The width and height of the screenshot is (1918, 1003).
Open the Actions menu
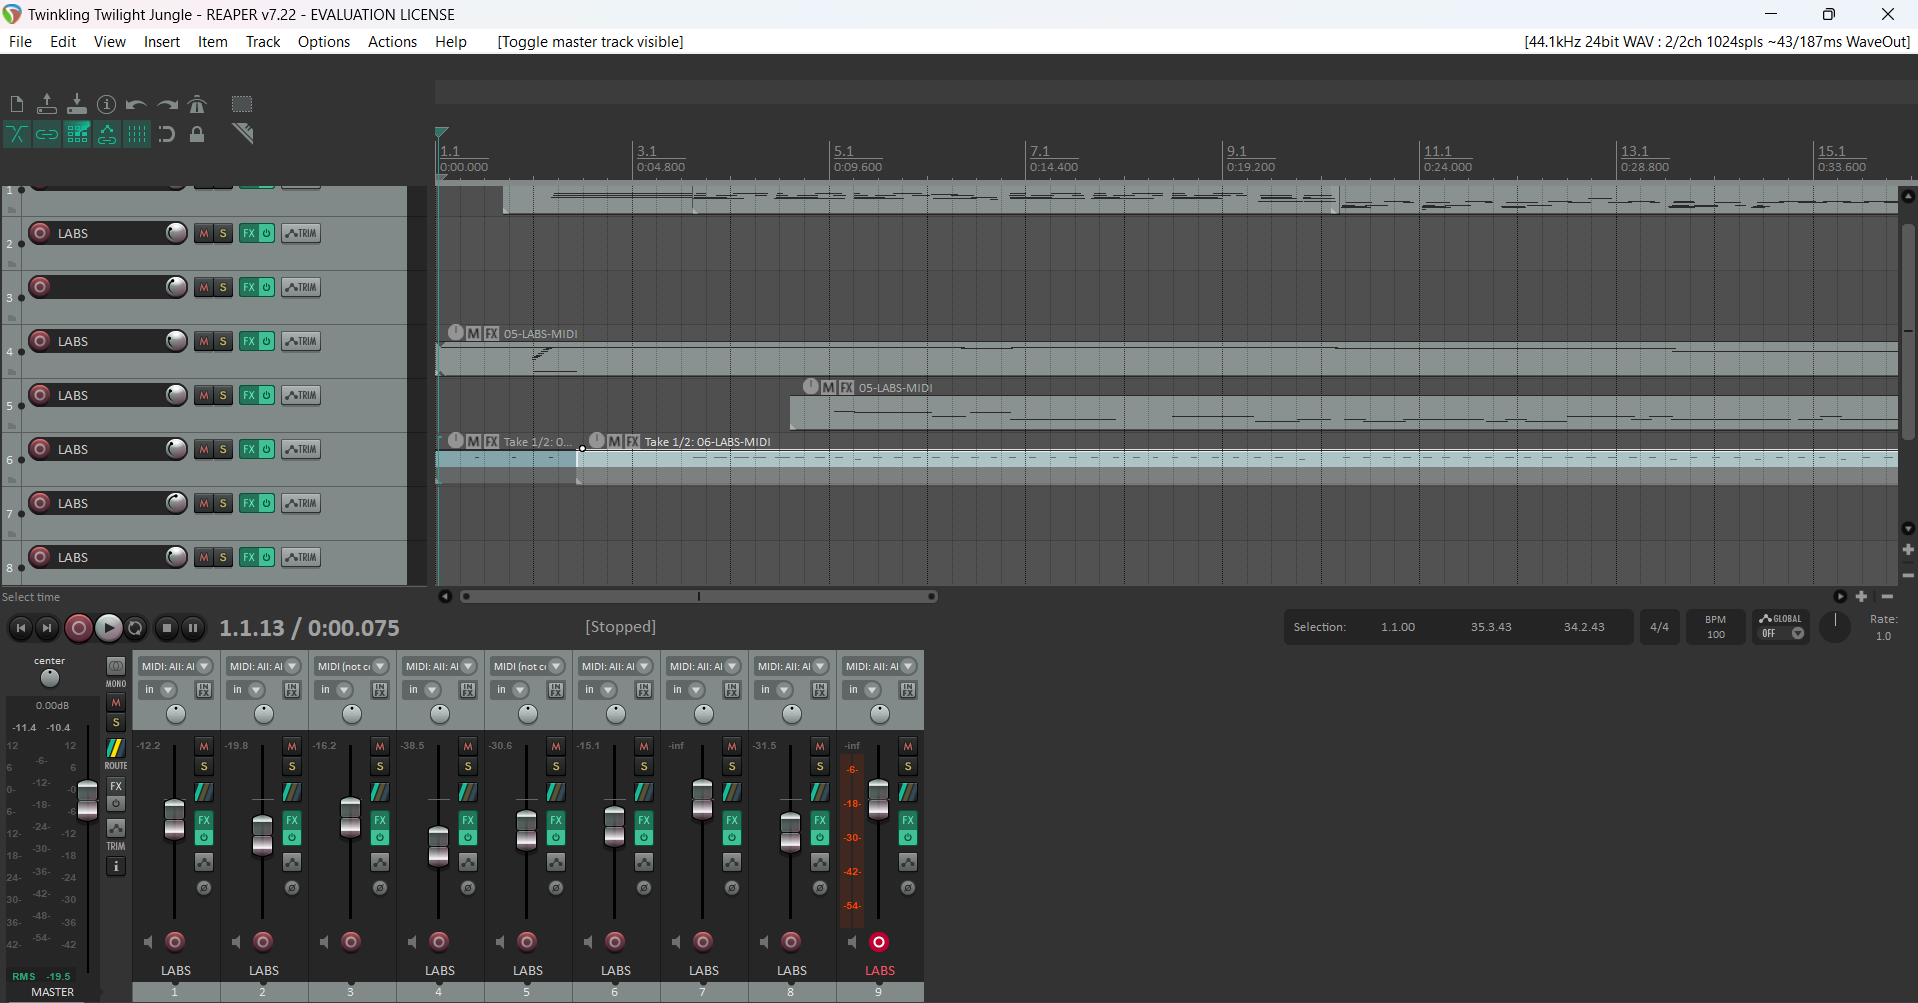(392, 42)
